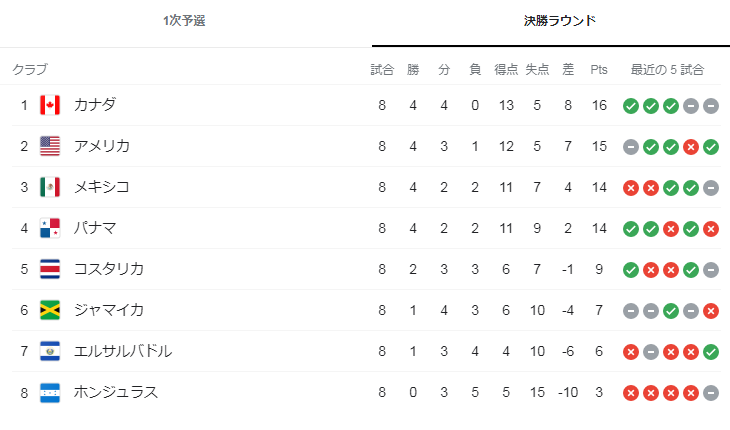Click the Panama flag icon
This screenshot has height=430, width=730.
point(50,228)
